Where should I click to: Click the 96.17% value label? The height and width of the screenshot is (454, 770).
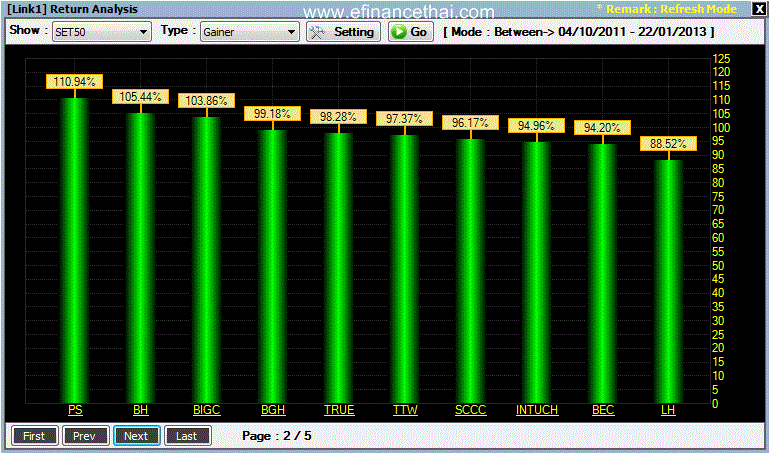(470, 123)
